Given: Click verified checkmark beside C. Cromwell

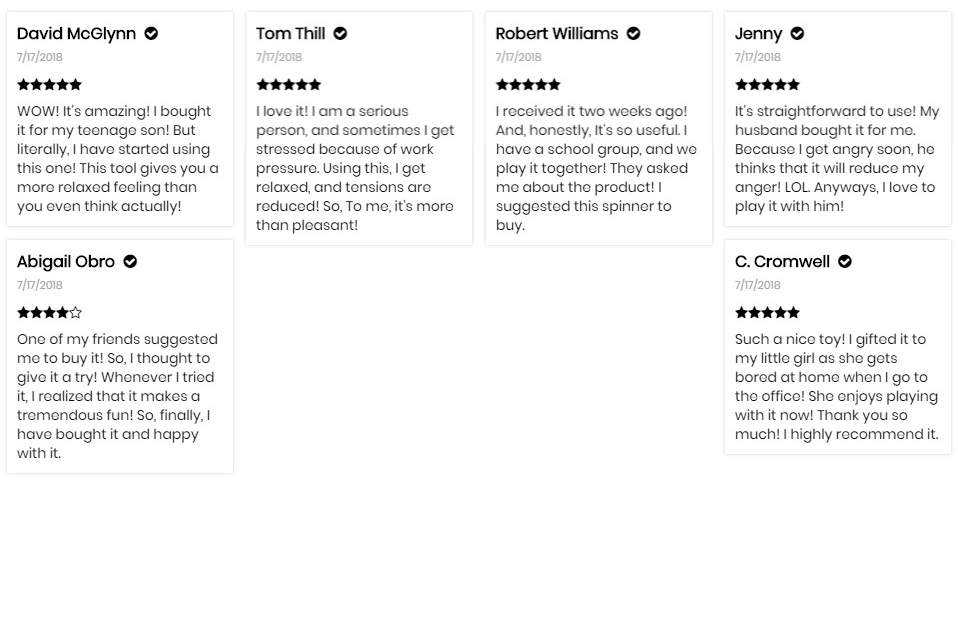Looking at the screenshot, I should pos(845,262).
